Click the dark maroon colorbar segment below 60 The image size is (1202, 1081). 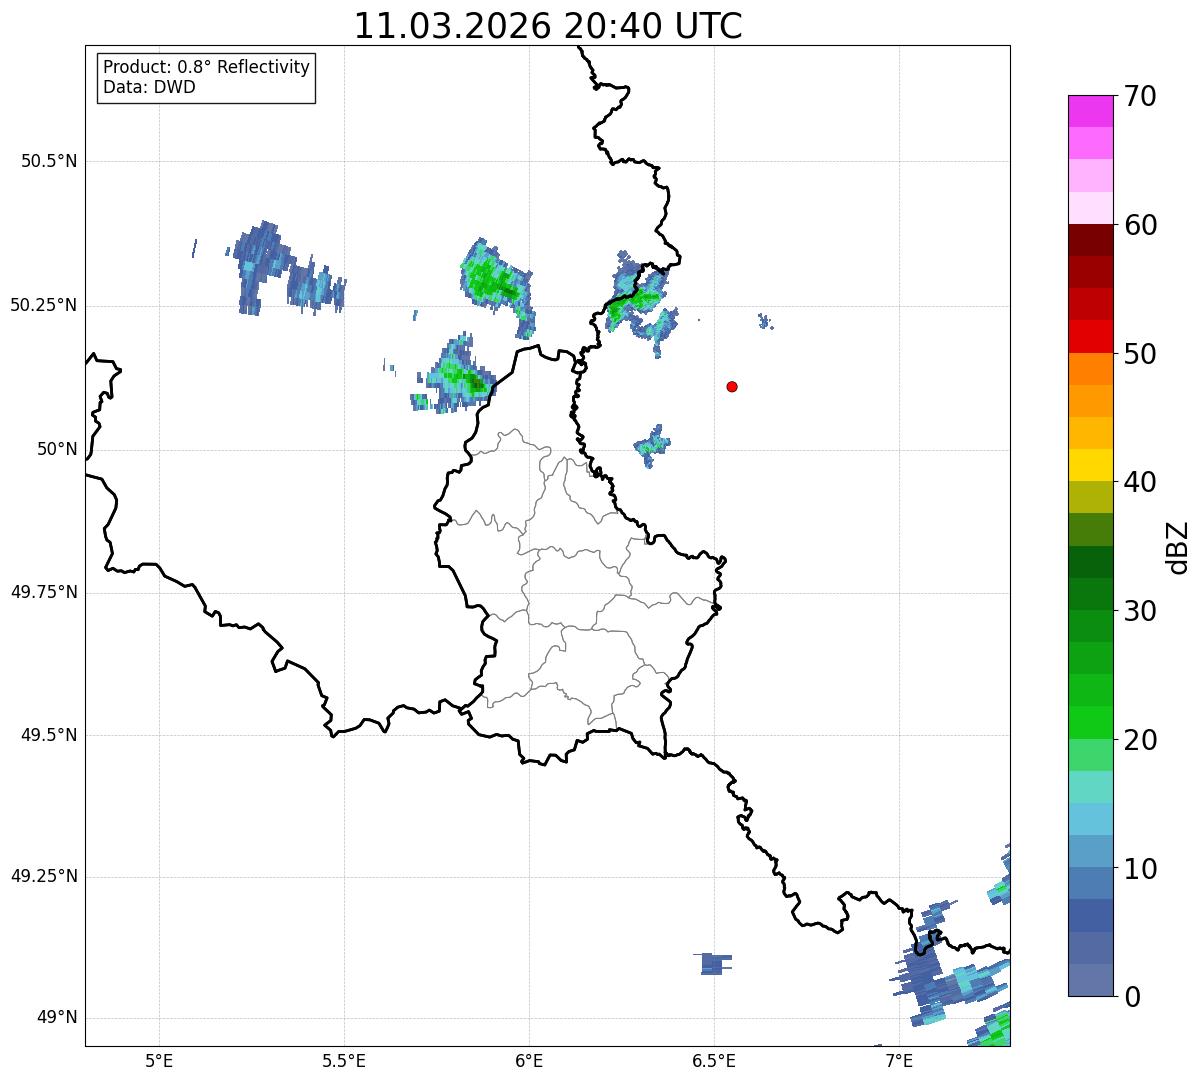1090,240
